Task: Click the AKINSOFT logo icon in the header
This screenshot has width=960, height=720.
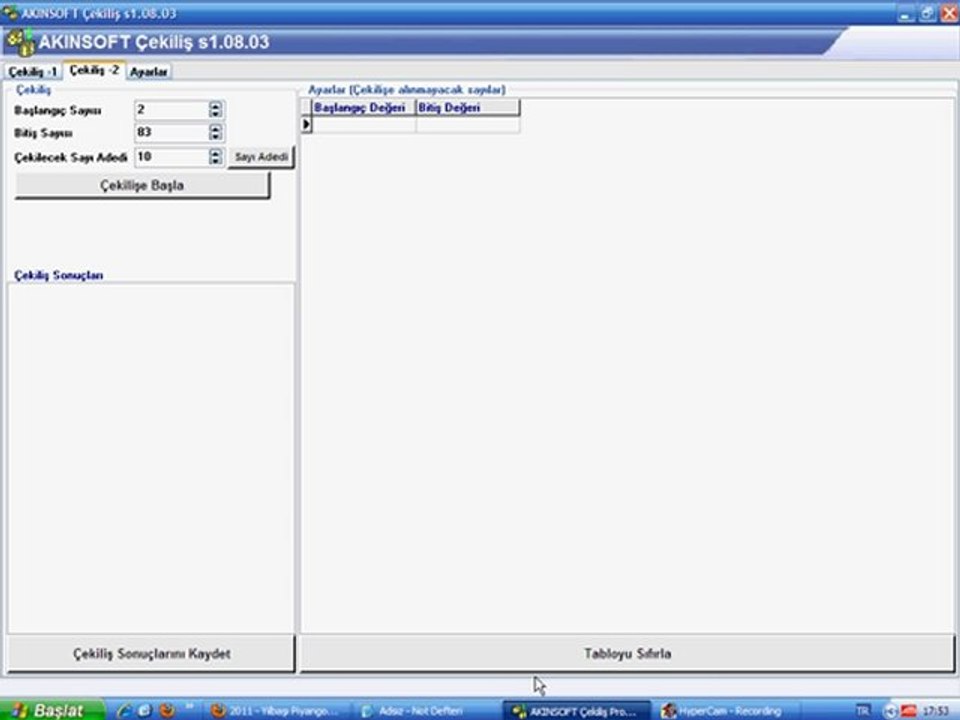Action: [x=19, y=43]
